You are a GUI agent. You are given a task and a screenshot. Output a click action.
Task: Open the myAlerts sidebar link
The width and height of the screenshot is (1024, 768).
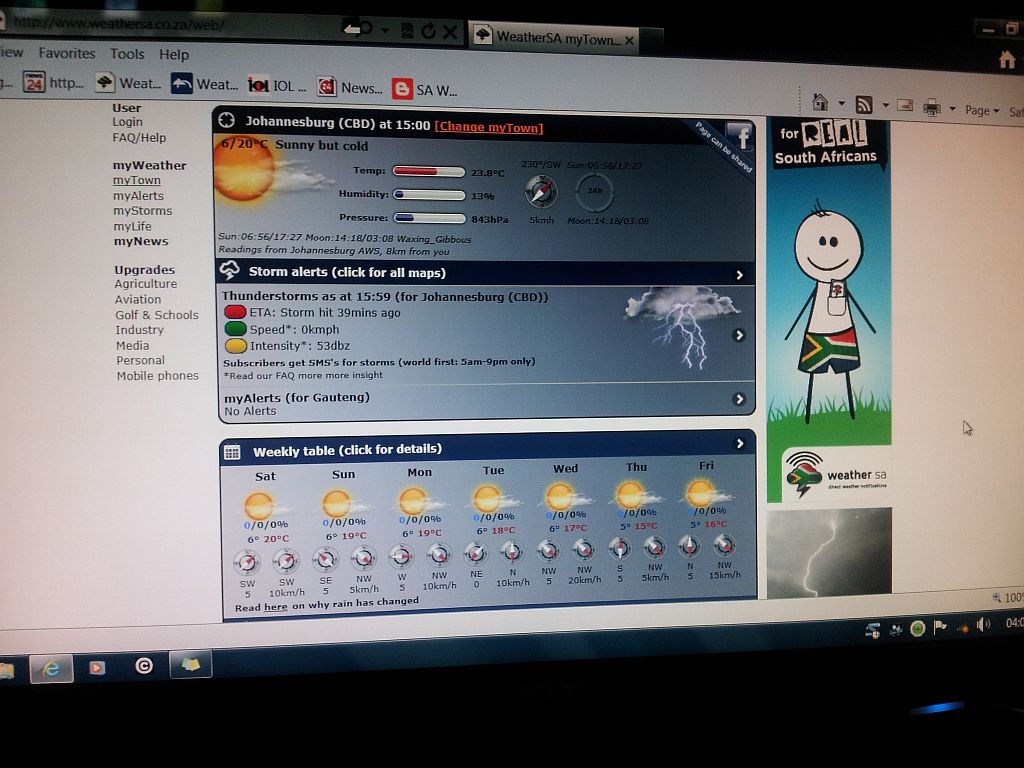(x=138, y=195)
